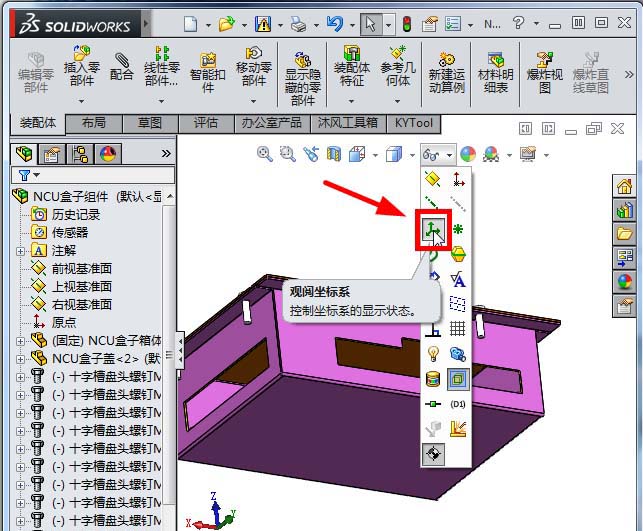
Task: Click the Edit Appearance color sphere
Action: tap(468, 155)
